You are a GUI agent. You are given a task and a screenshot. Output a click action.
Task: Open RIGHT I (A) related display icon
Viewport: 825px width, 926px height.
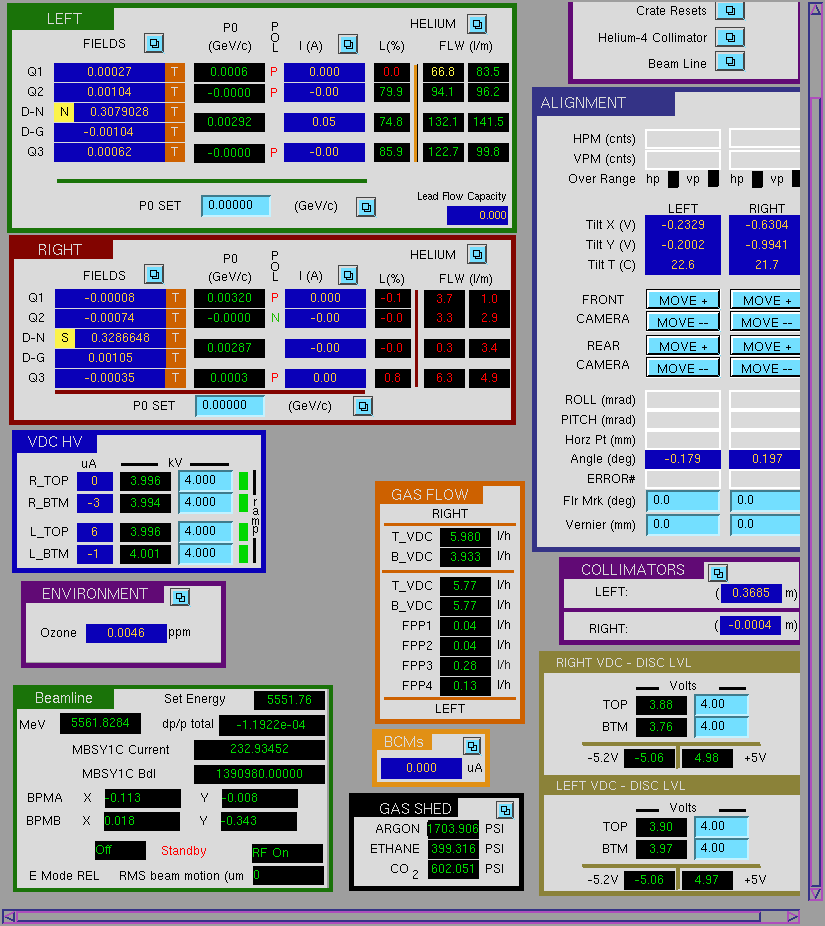348,275
